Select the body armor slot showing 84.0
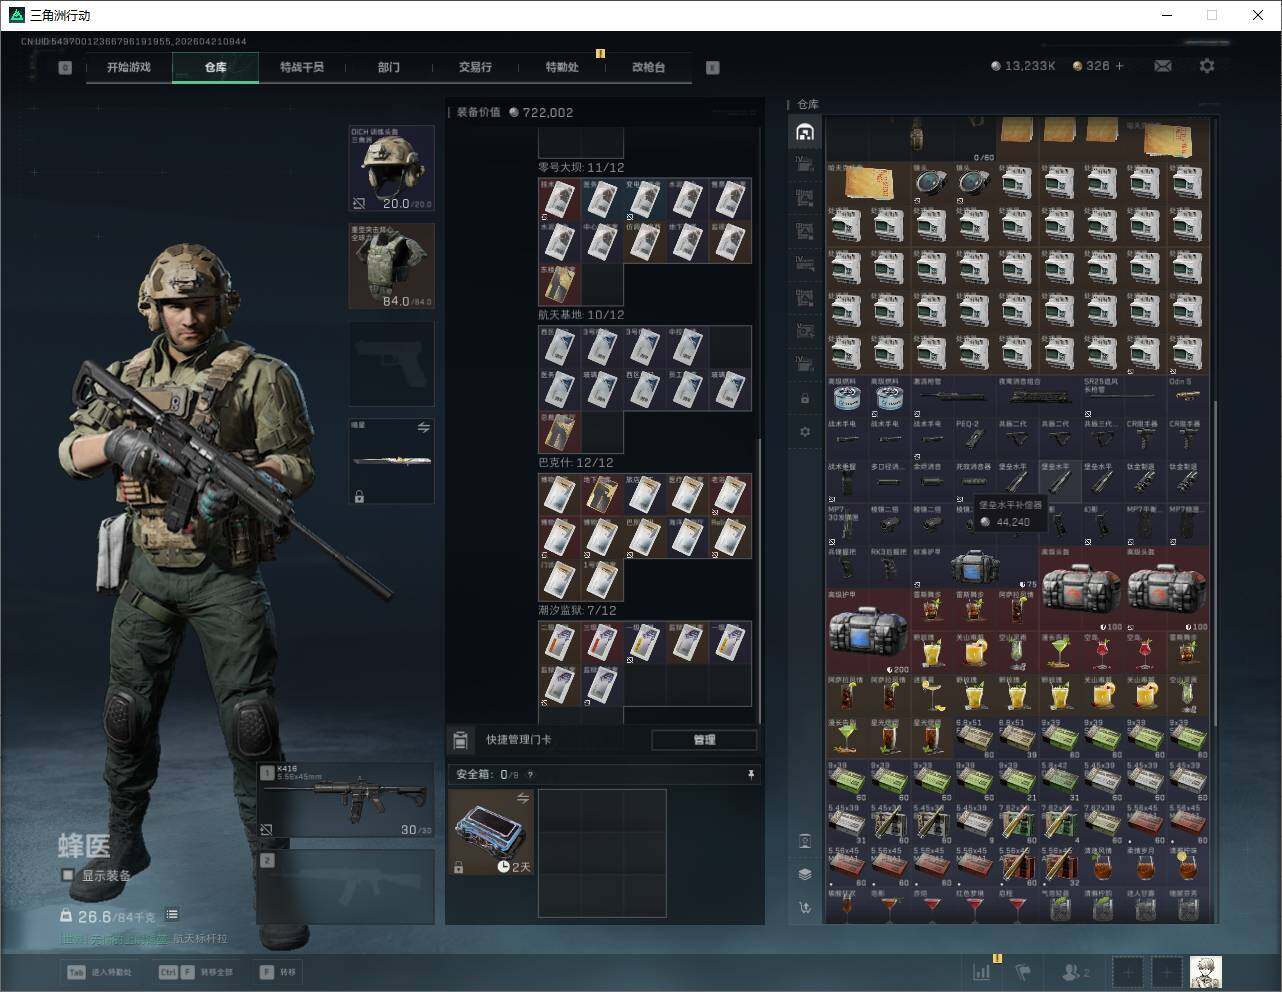This screenshot has height=992, width=1282. (392, 266)
